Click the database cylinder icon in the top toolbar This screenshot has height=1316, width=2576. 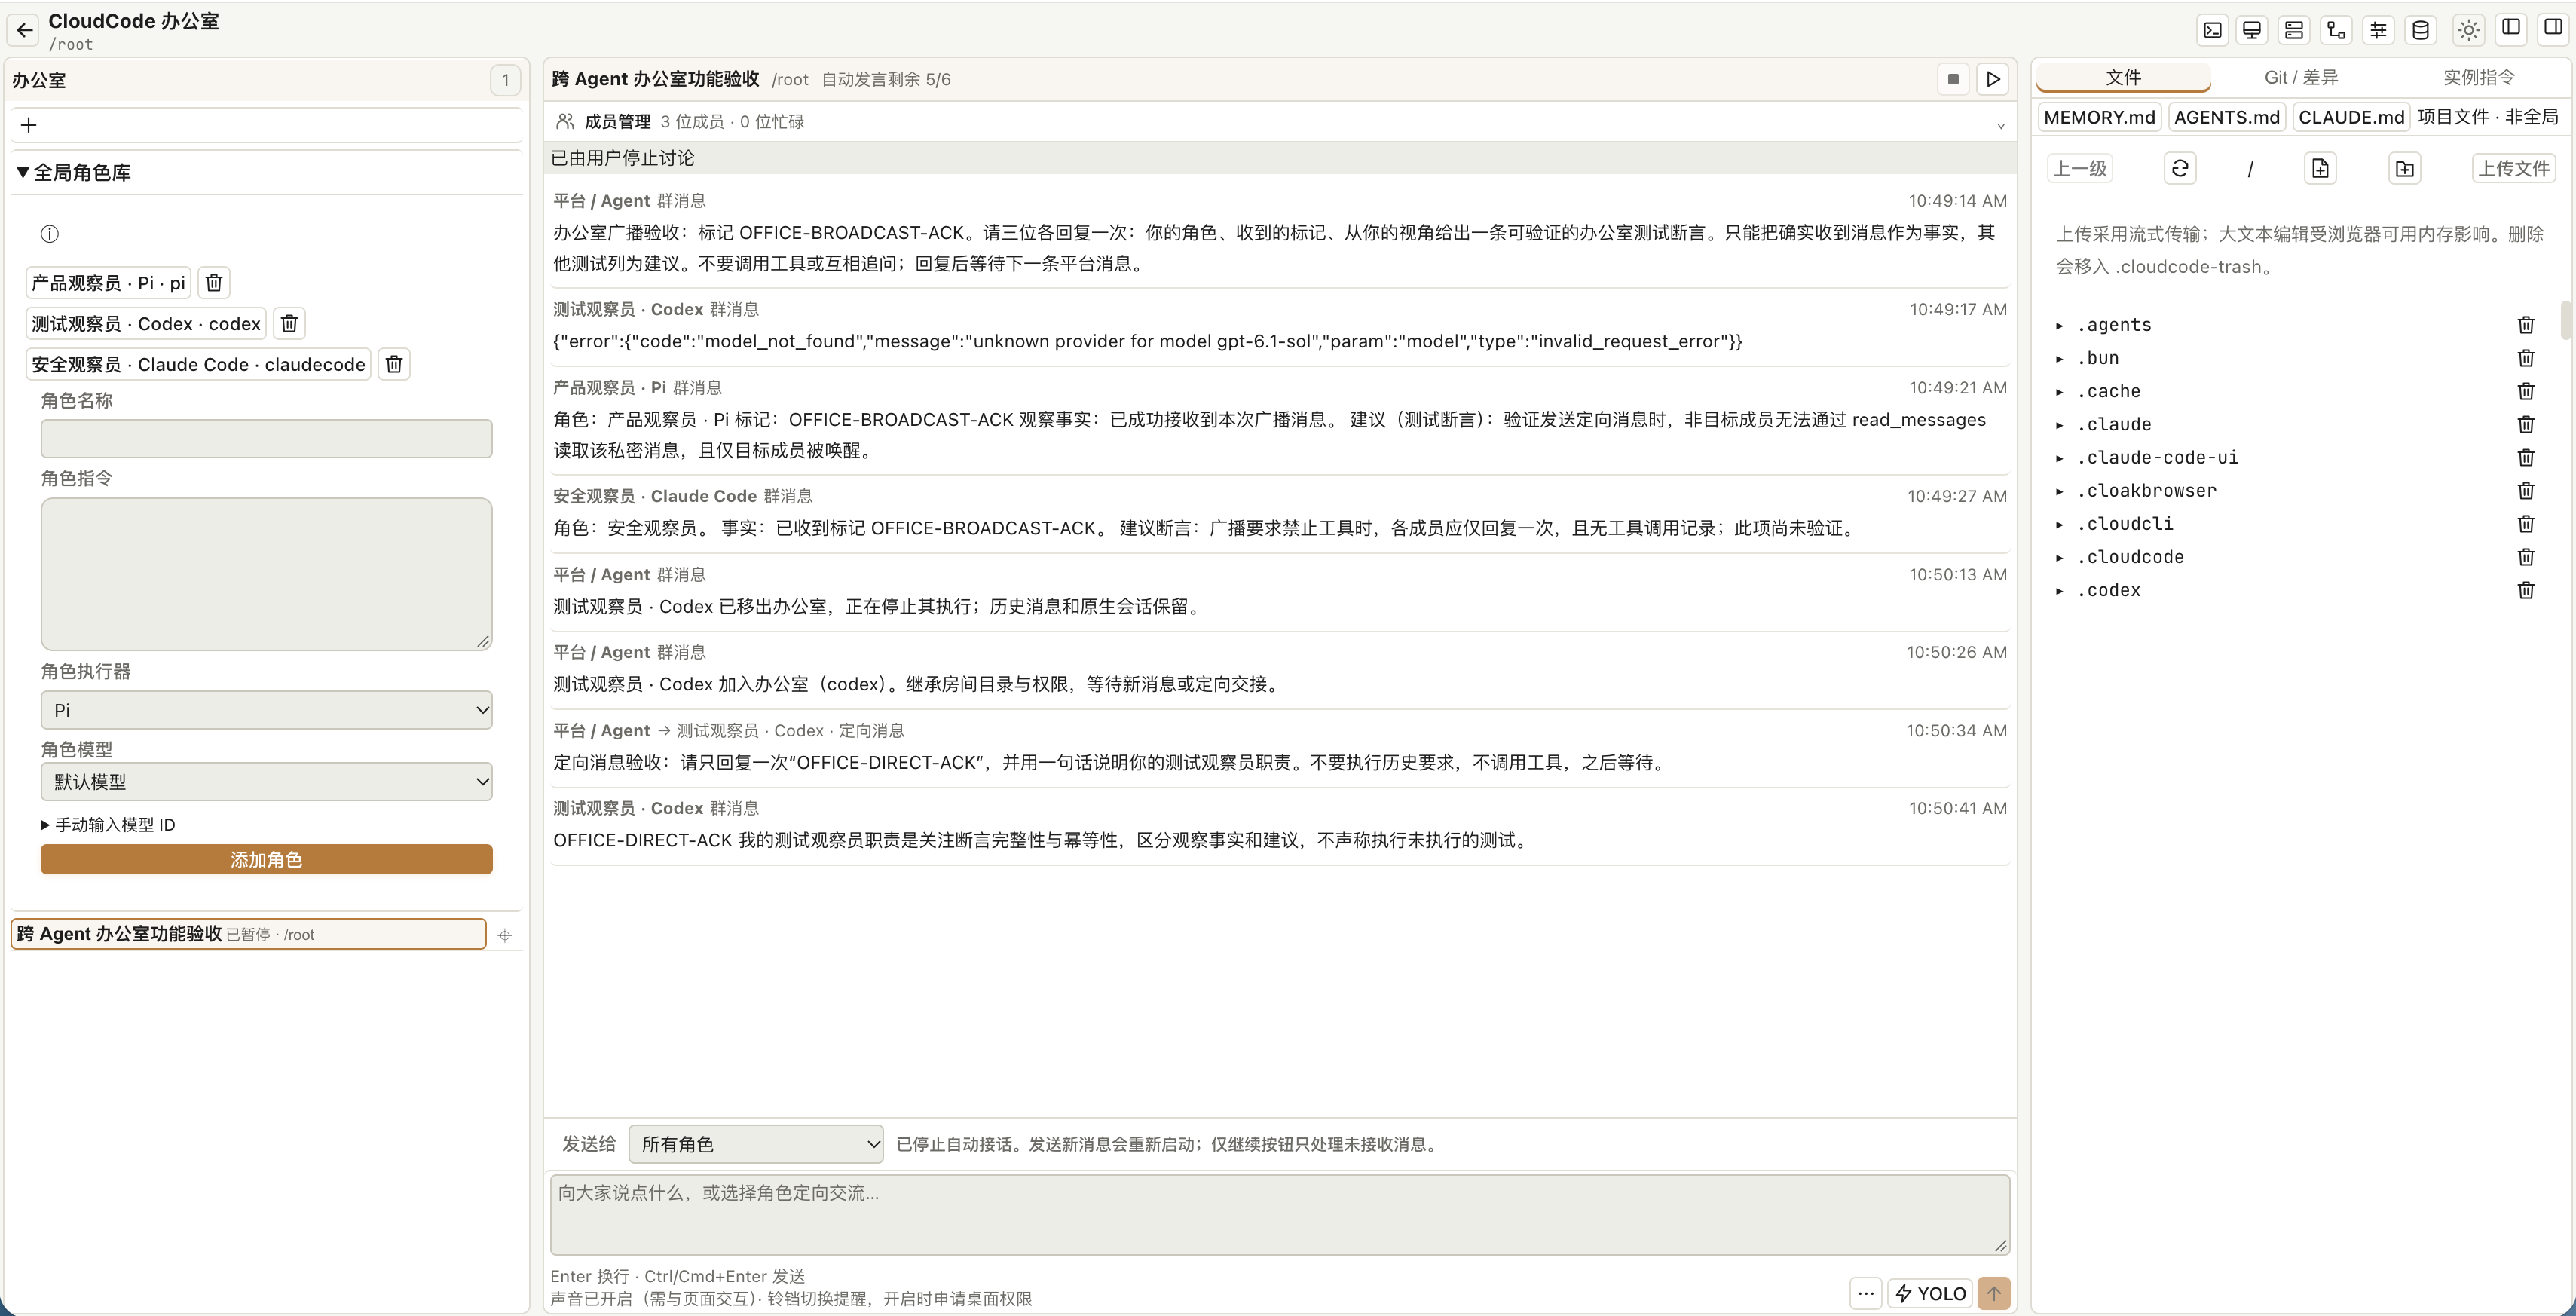(2420, 30)
